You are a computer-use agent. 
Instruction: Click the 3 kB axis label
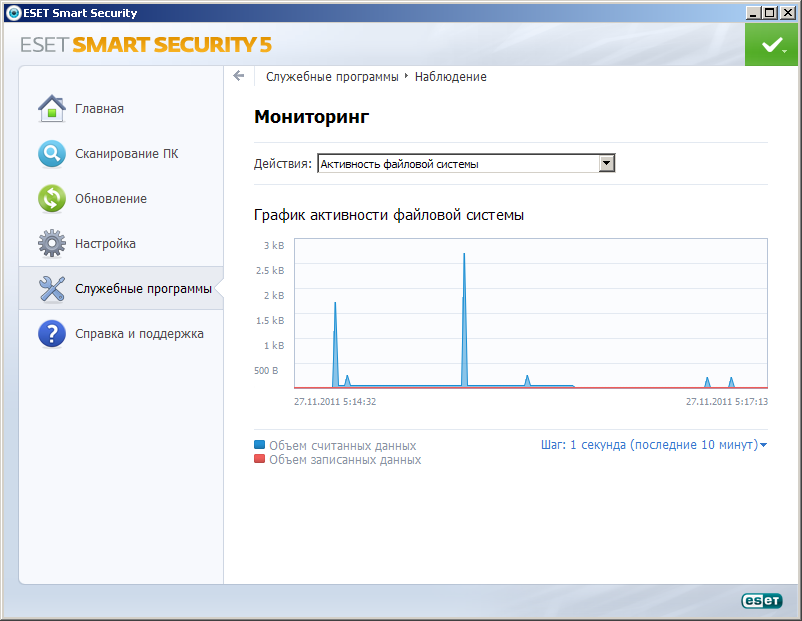274,246
